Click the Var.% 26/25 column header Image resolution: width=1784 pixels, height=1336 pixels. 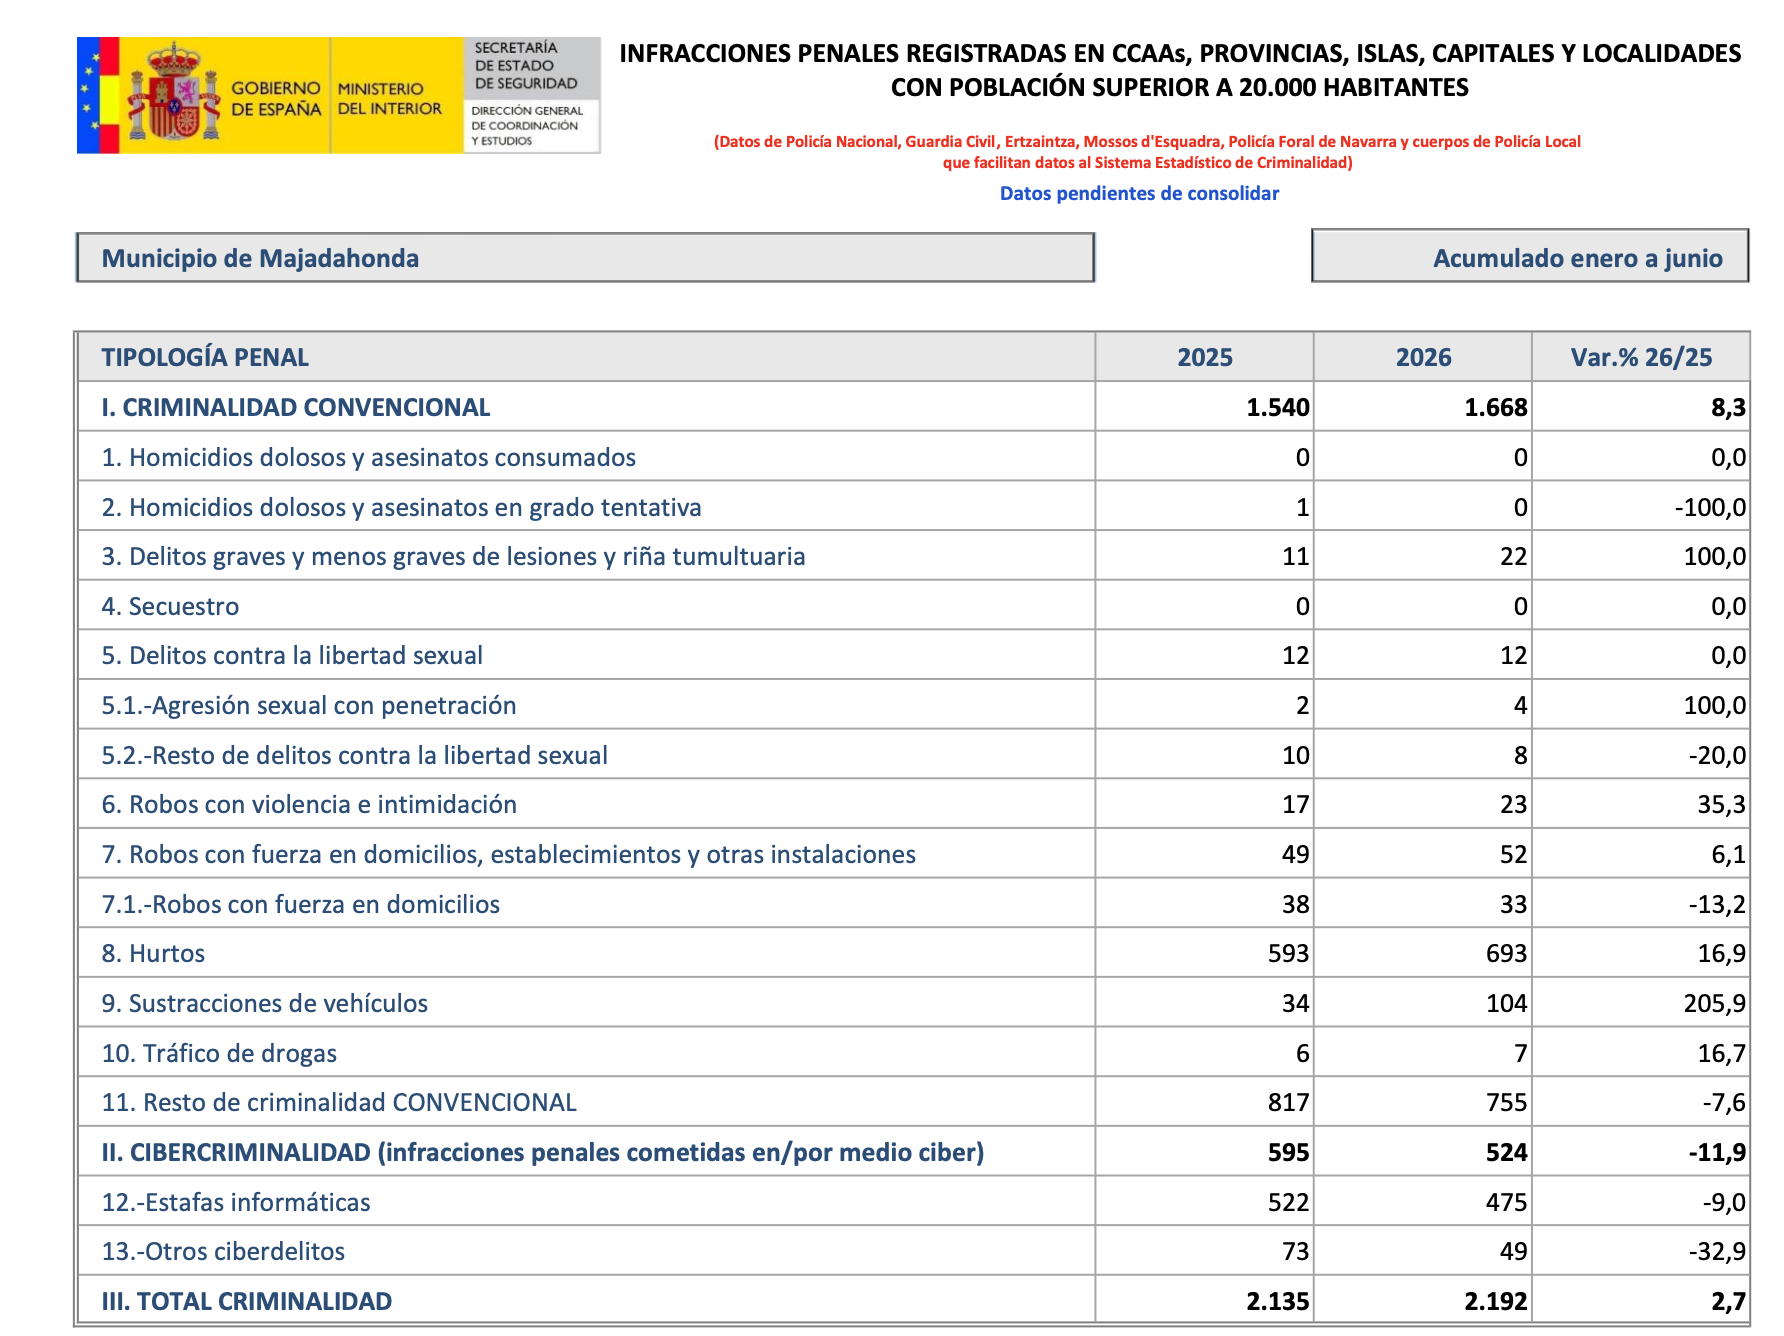pyautogui.click(x=1641, y=357)
